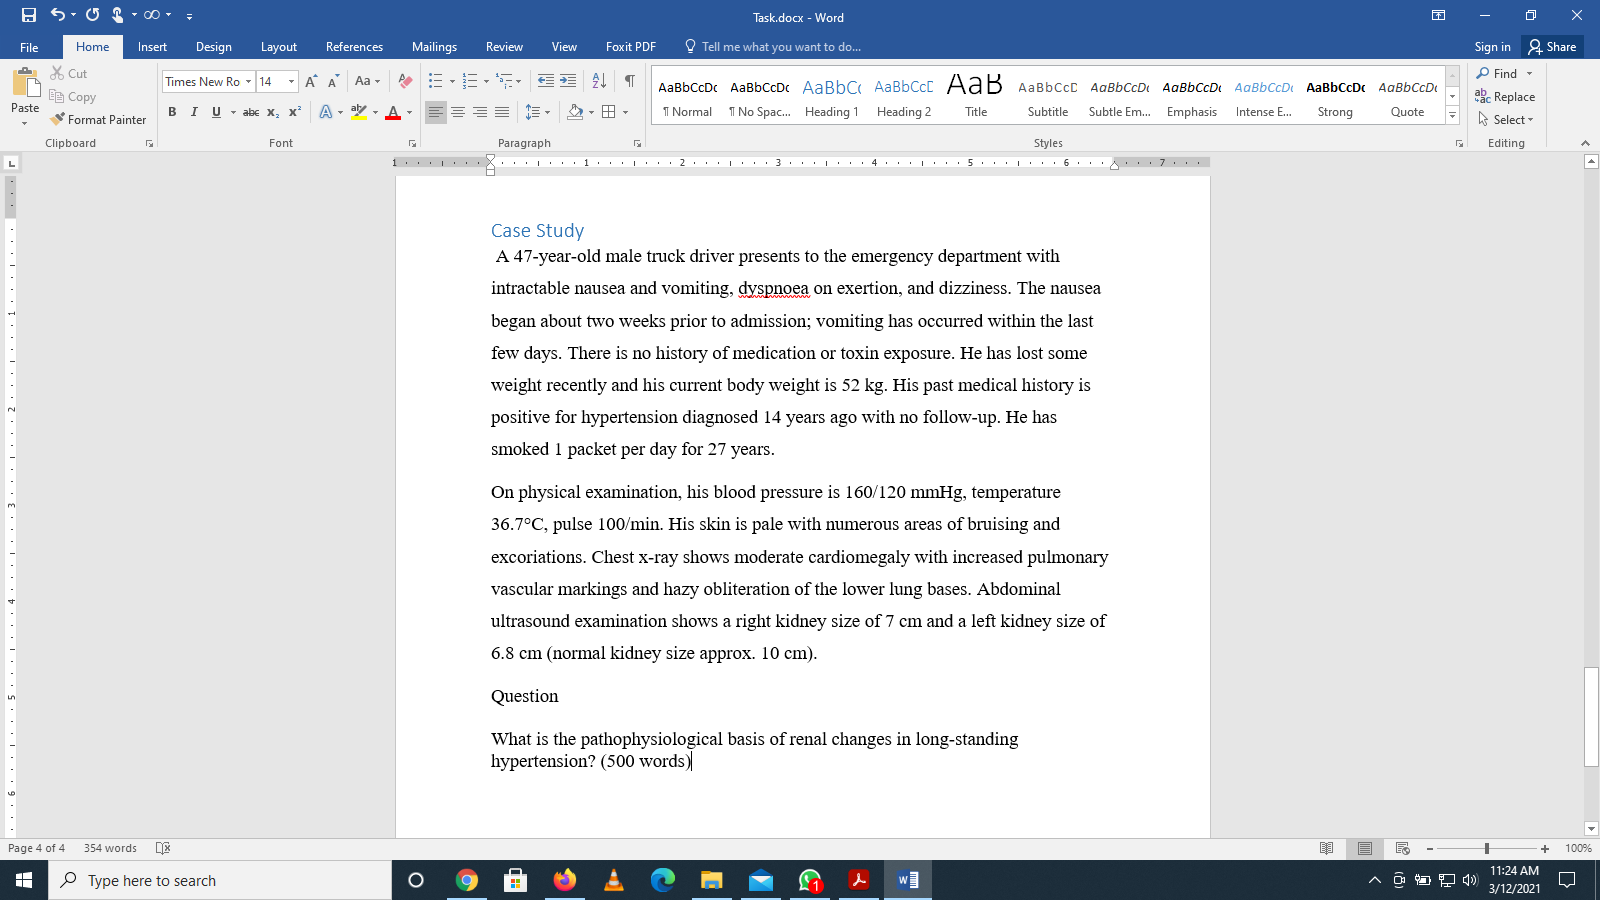Open the Mailings ribbon tab
This screenshot has width=1600, height=900.
434,46
